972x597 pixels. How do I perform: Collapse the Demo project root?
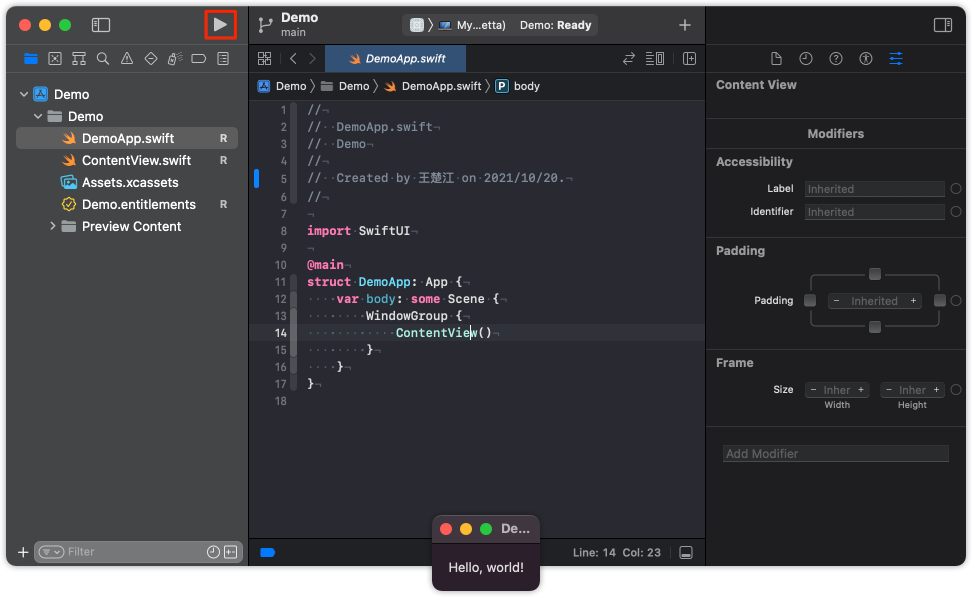tap(23, 95)
